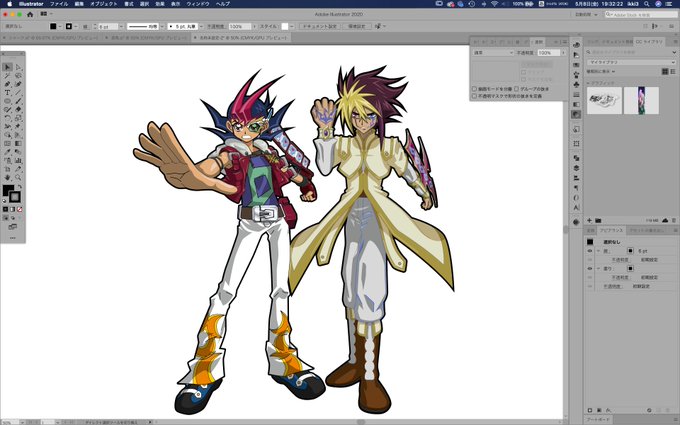Image resolution: width=680 pixels, height=425 pixels.
Task: Select the Paintbrush tool
Action: coord(18,101)
